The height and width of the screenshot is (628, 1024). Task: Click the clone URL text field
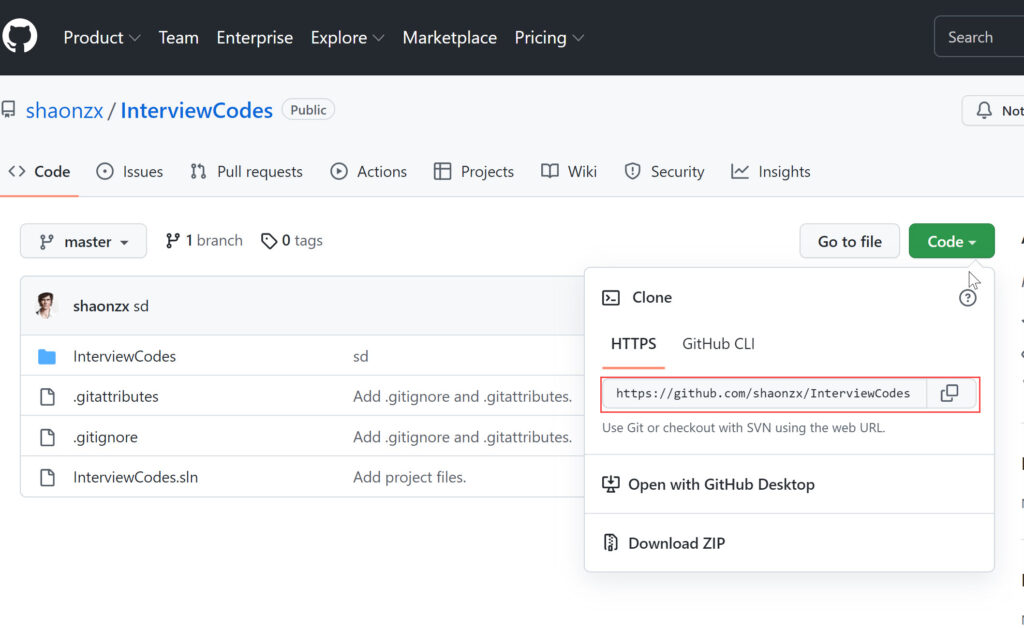pos(764,393)
